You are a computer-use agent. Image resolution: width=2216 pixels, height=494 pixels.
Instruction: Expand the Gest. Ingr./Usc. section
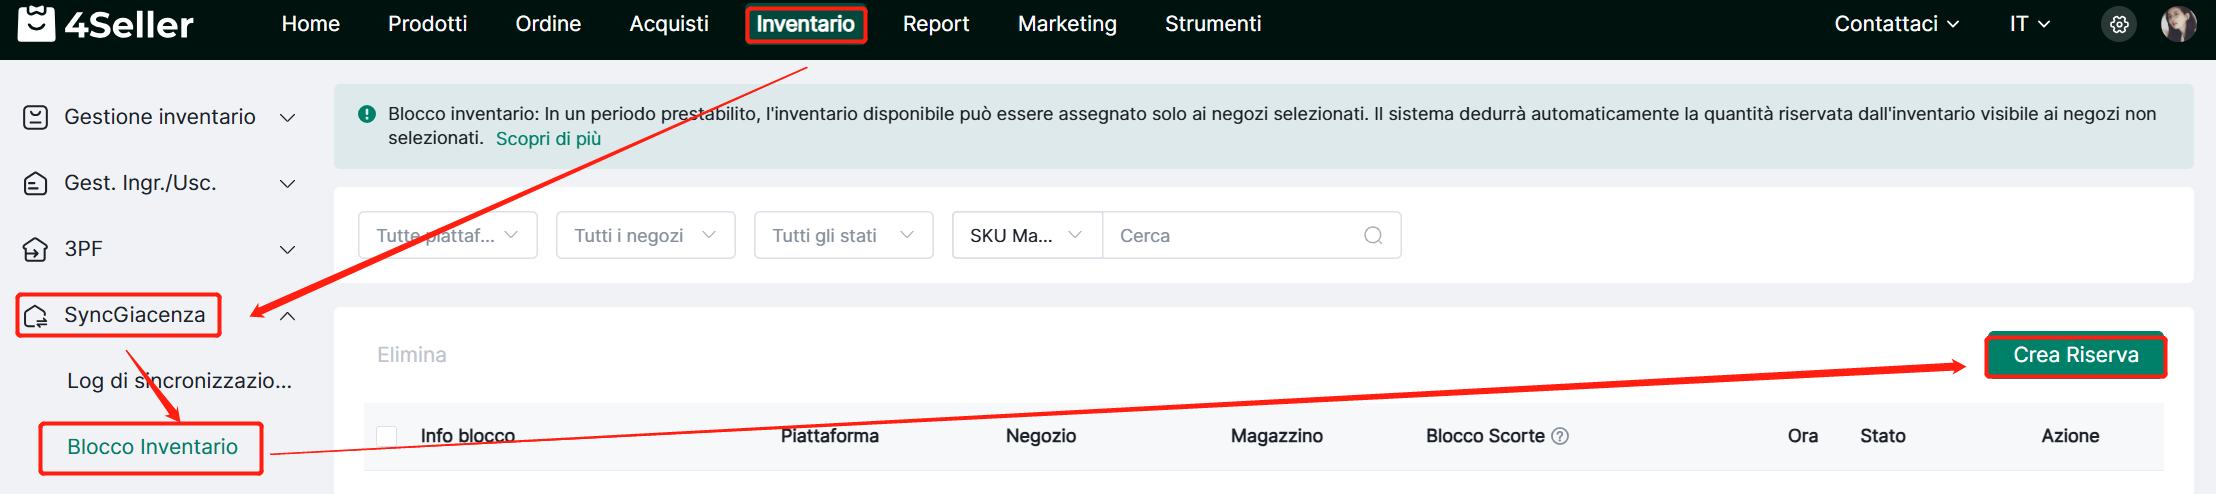(x=287, y=183)
